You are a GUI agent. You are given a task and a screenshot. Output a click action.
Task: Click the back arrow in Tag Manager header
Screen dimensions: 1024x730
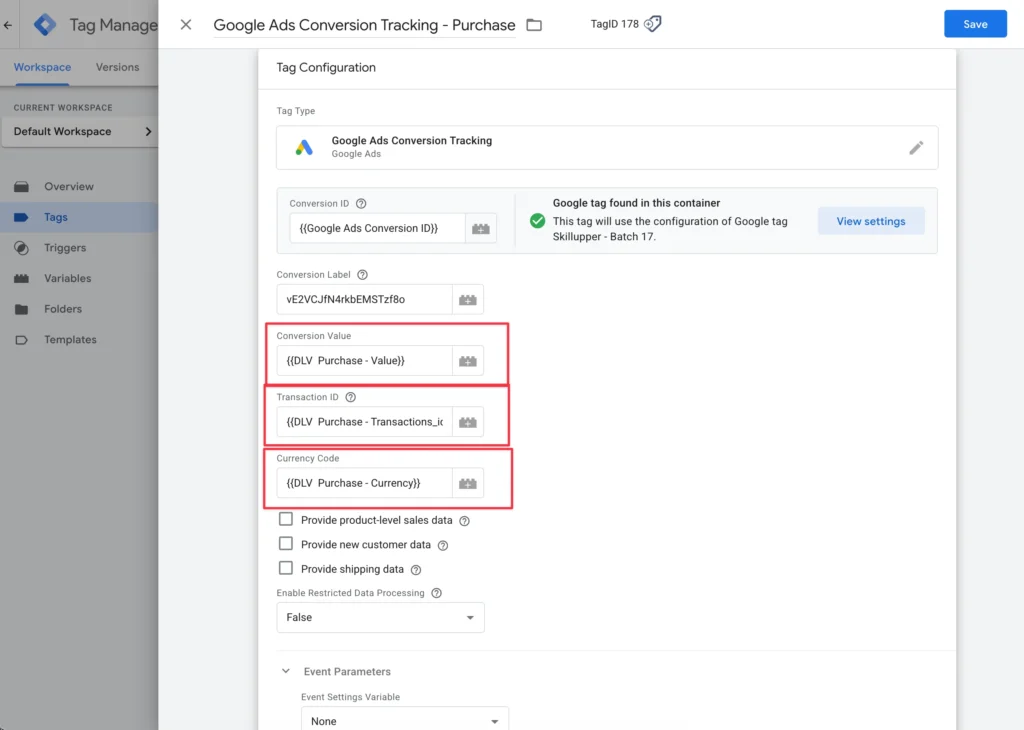pyautogui.click(x=8, y=25)
